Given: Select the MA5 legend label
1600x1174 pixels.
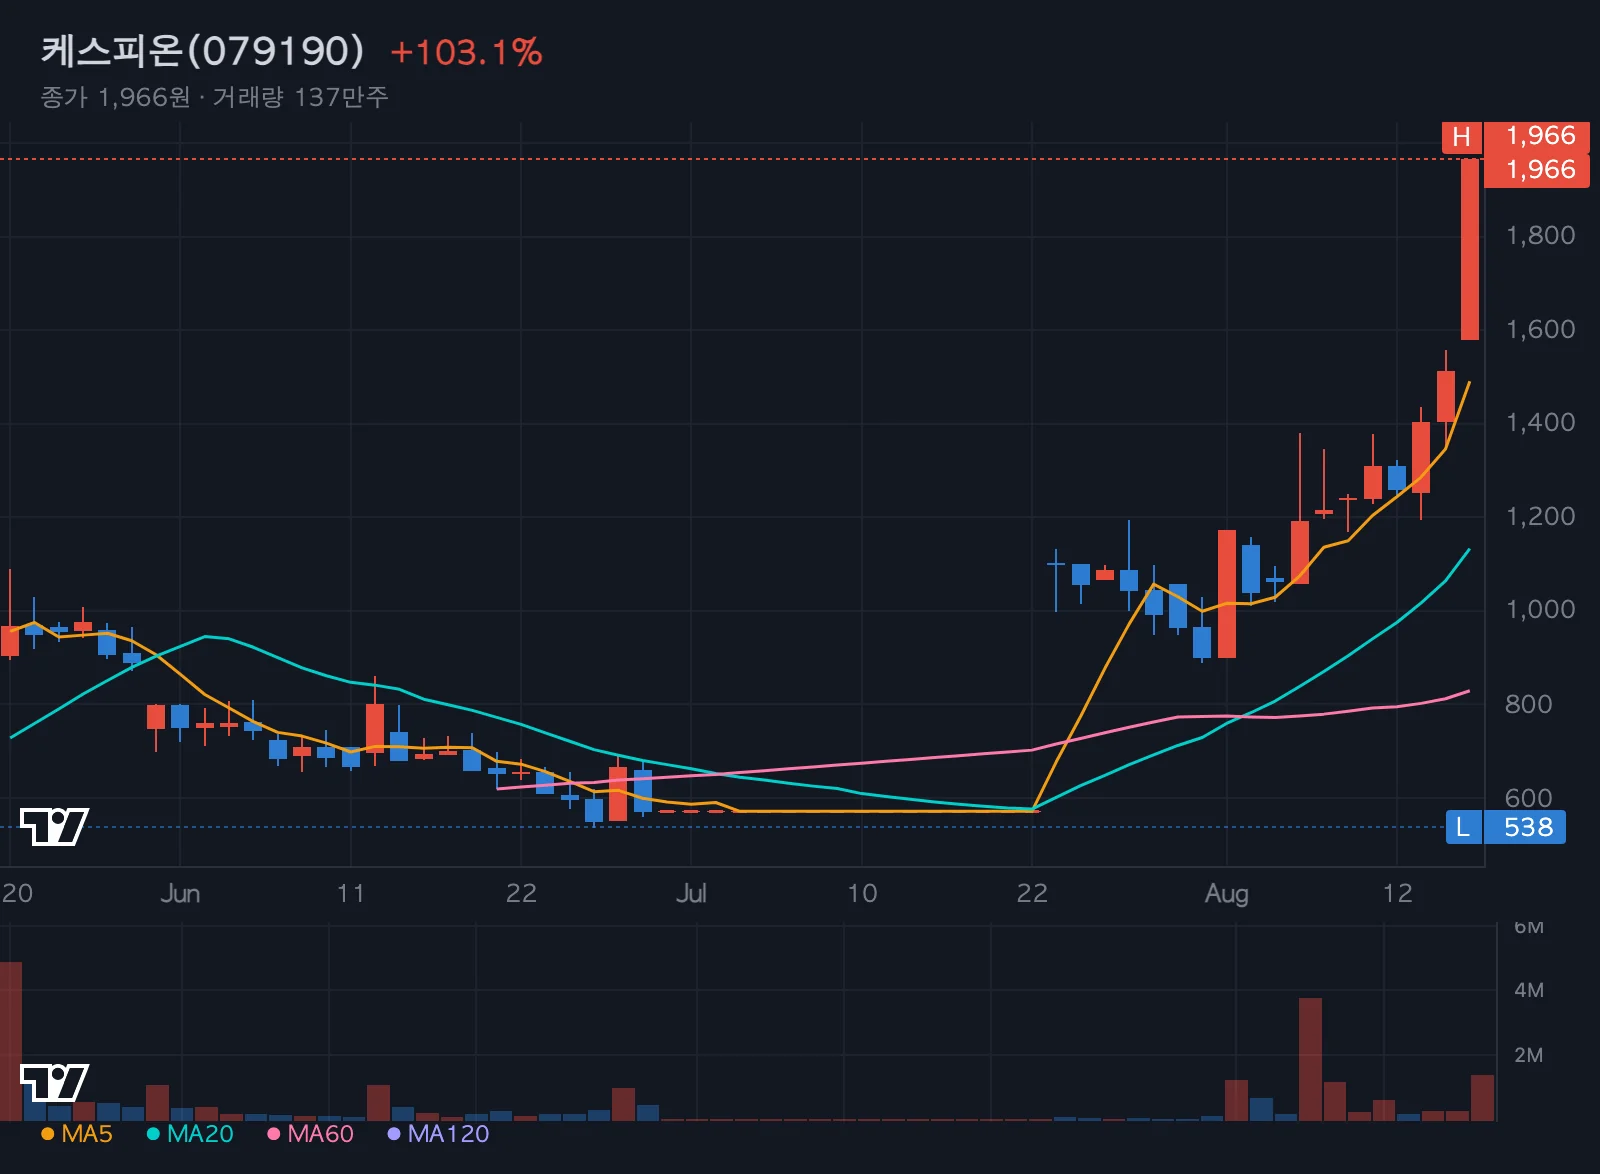Looking at the screenshot, I should (x=87, y=1134).
